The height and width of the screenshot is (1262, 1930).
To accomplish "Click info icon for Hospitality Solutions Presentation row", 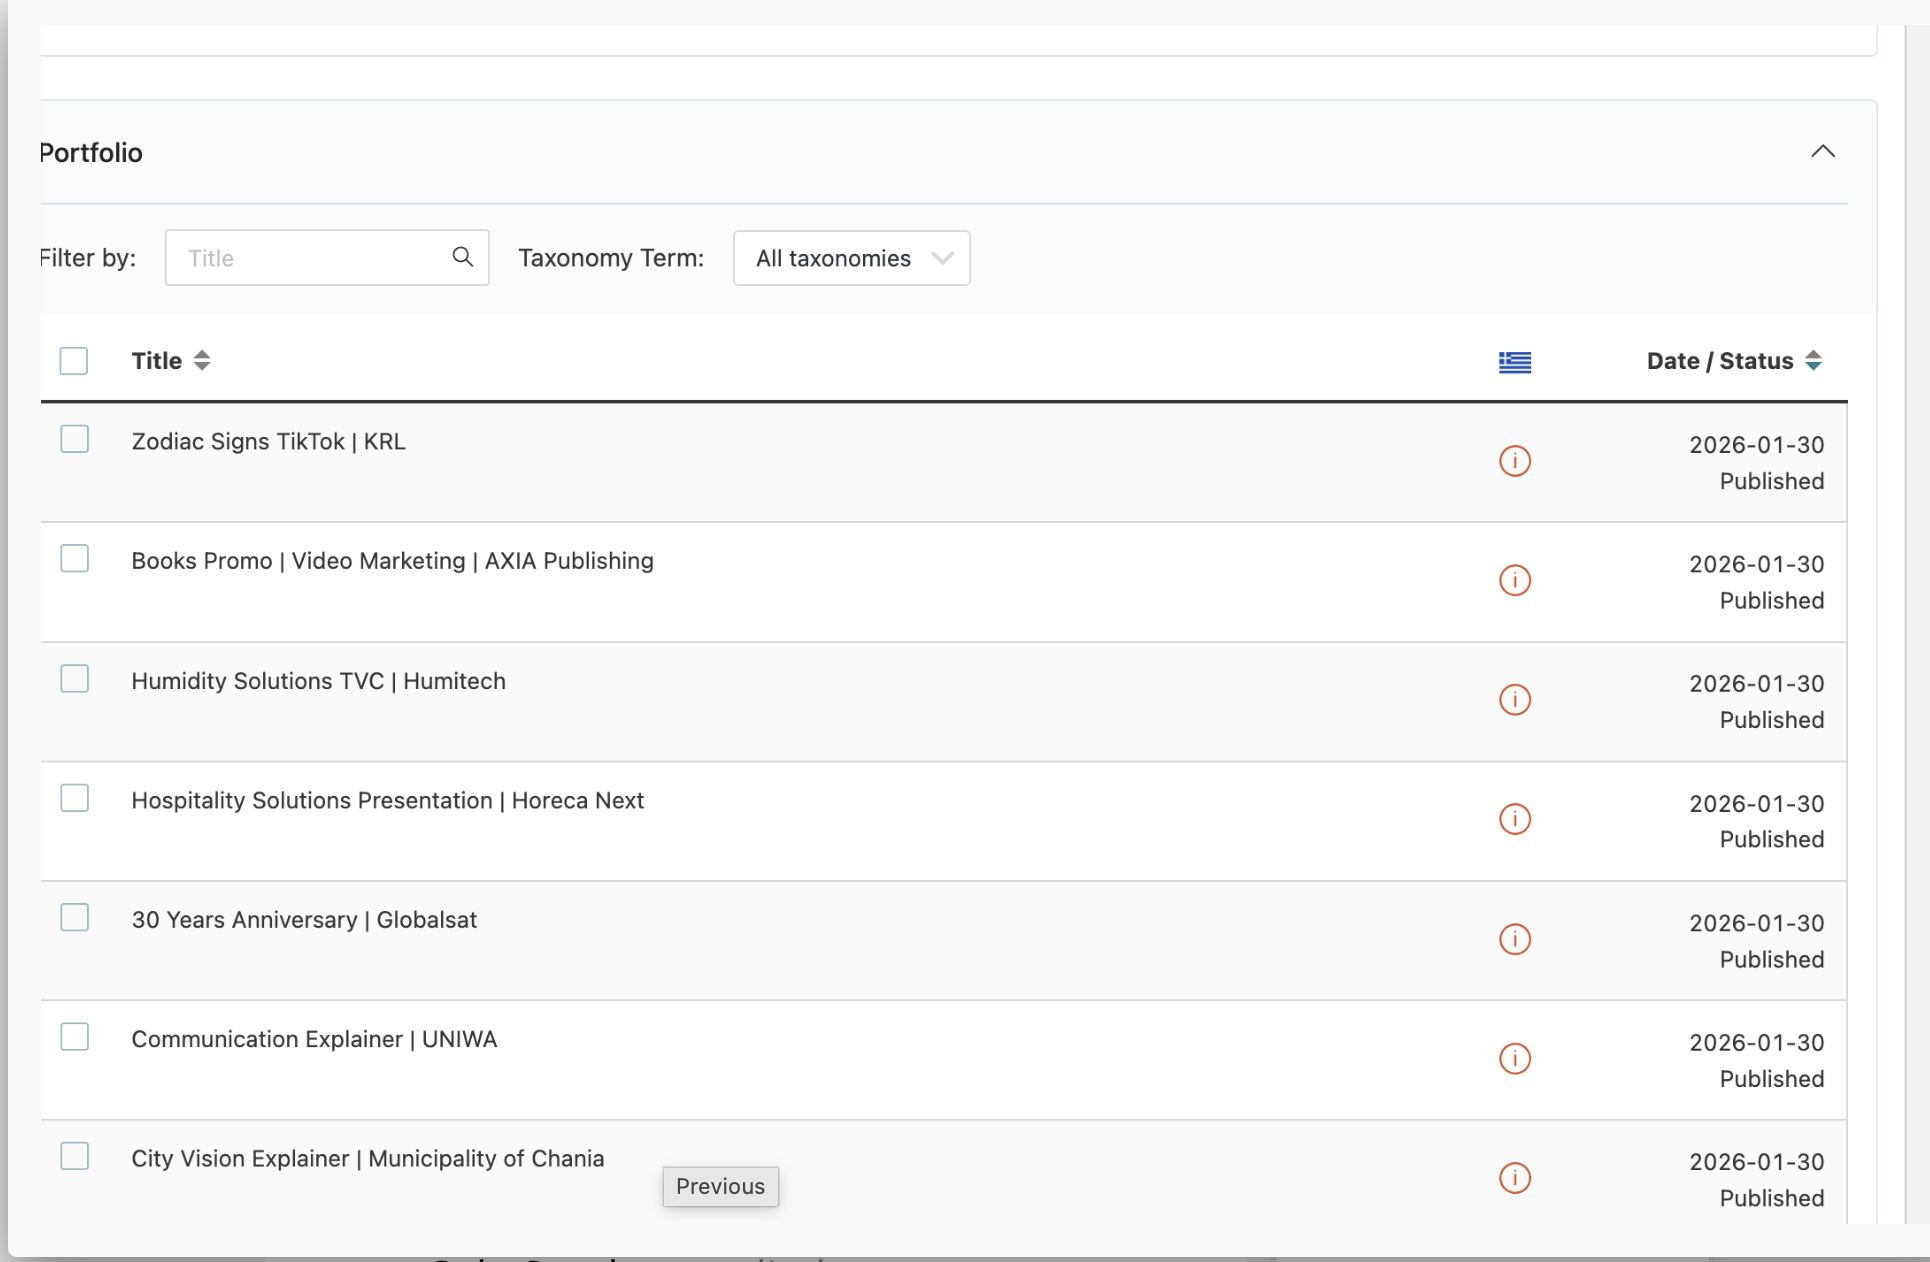I will tap(1514, 819).
